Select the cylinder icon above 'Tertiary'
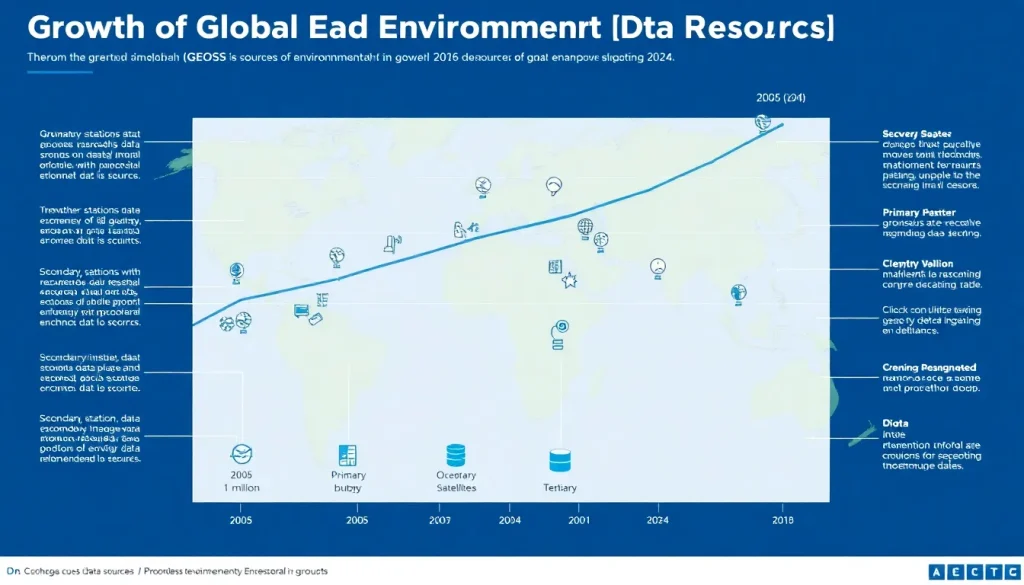This screenshot has height=585, width=1024. coord(560,461)
